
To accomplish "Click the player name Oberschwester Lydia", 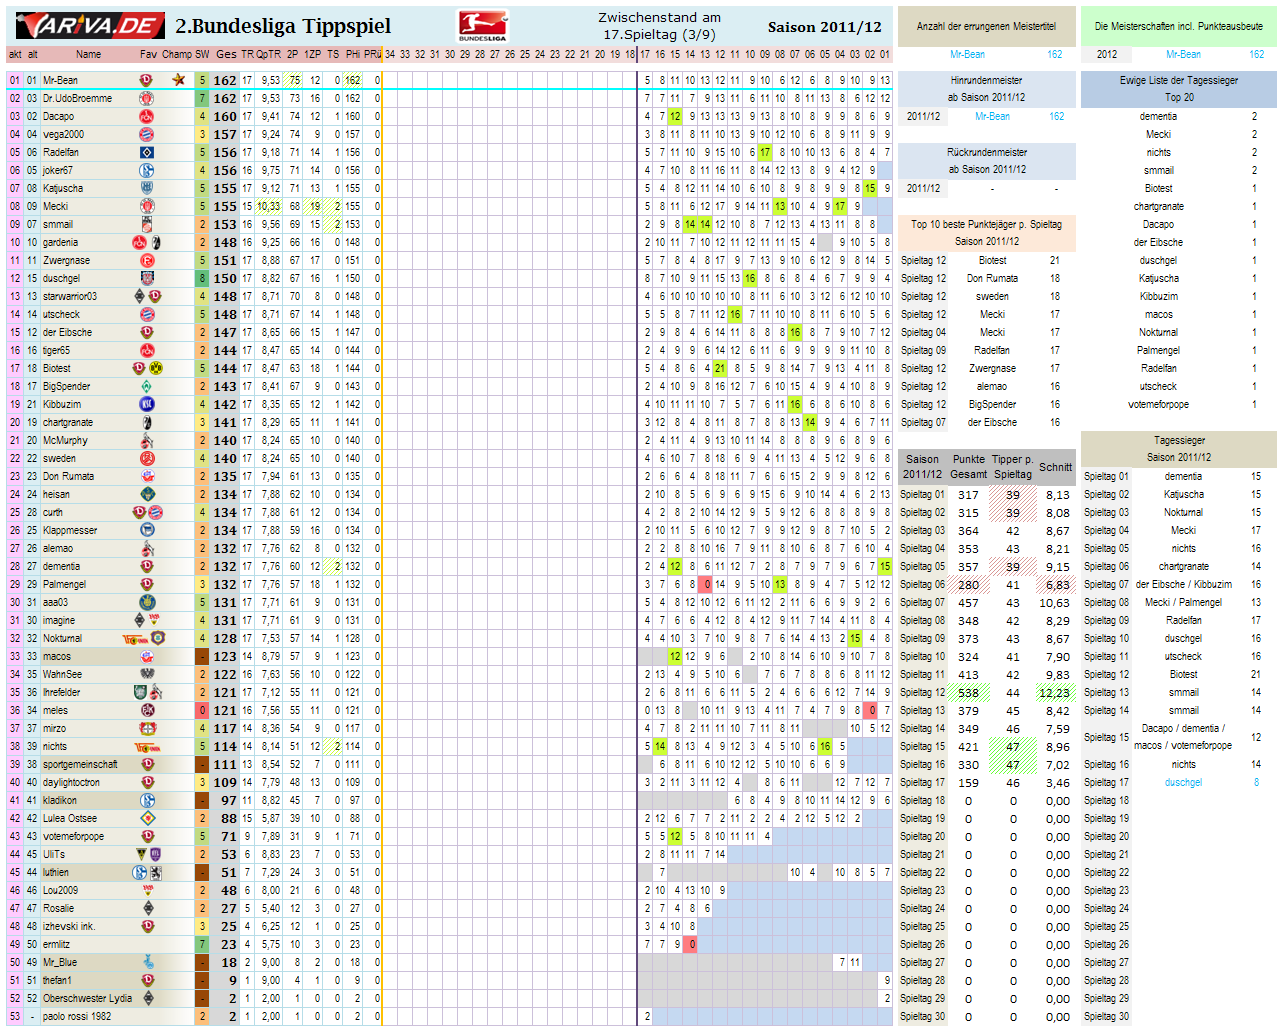I will coord(87,998).
